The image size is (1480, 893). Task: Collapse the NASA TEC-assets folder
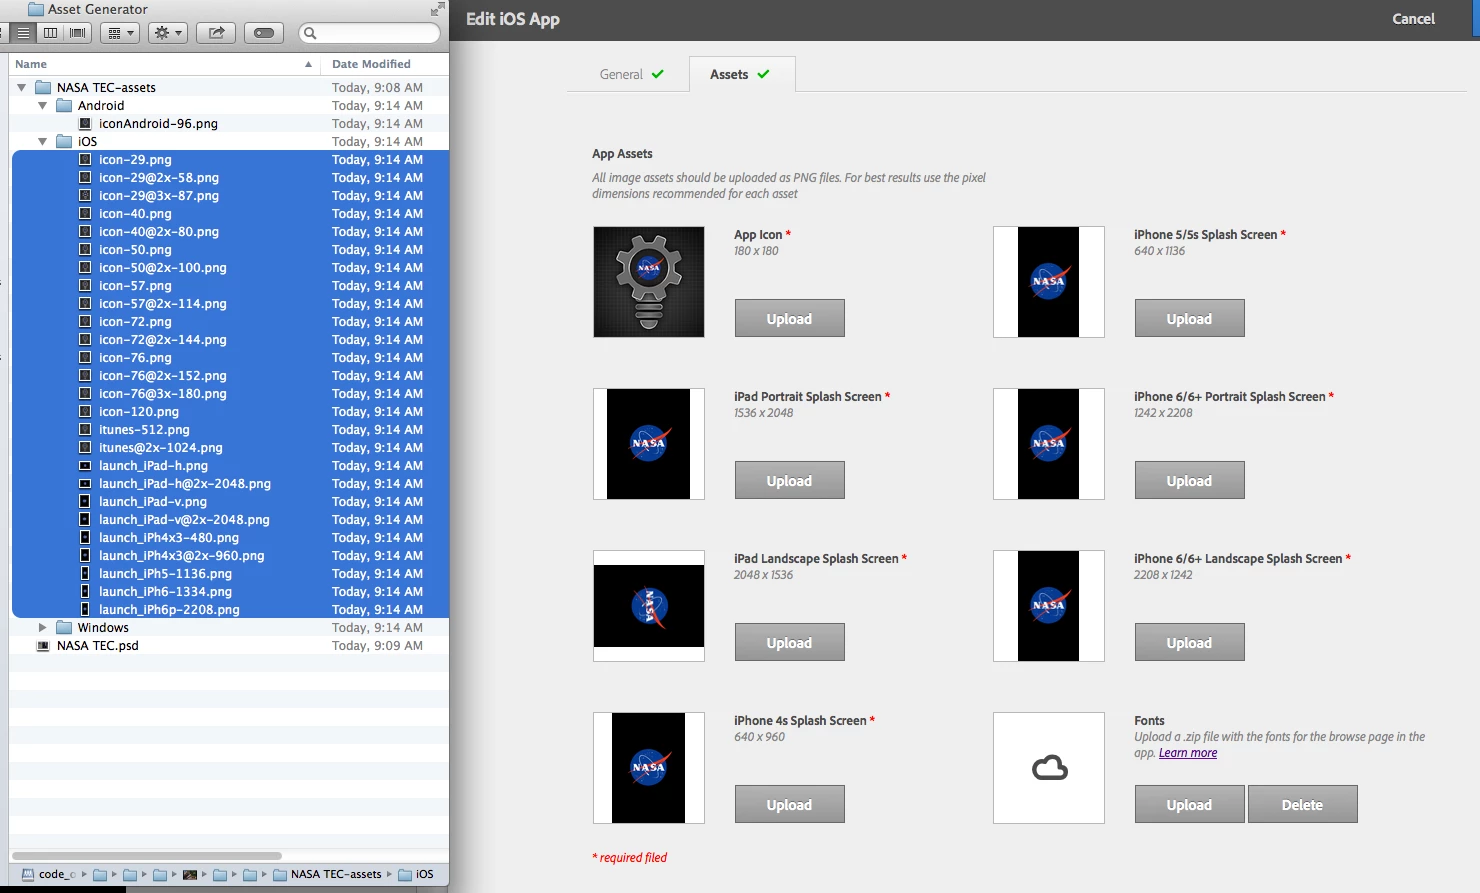click(21, 87)
